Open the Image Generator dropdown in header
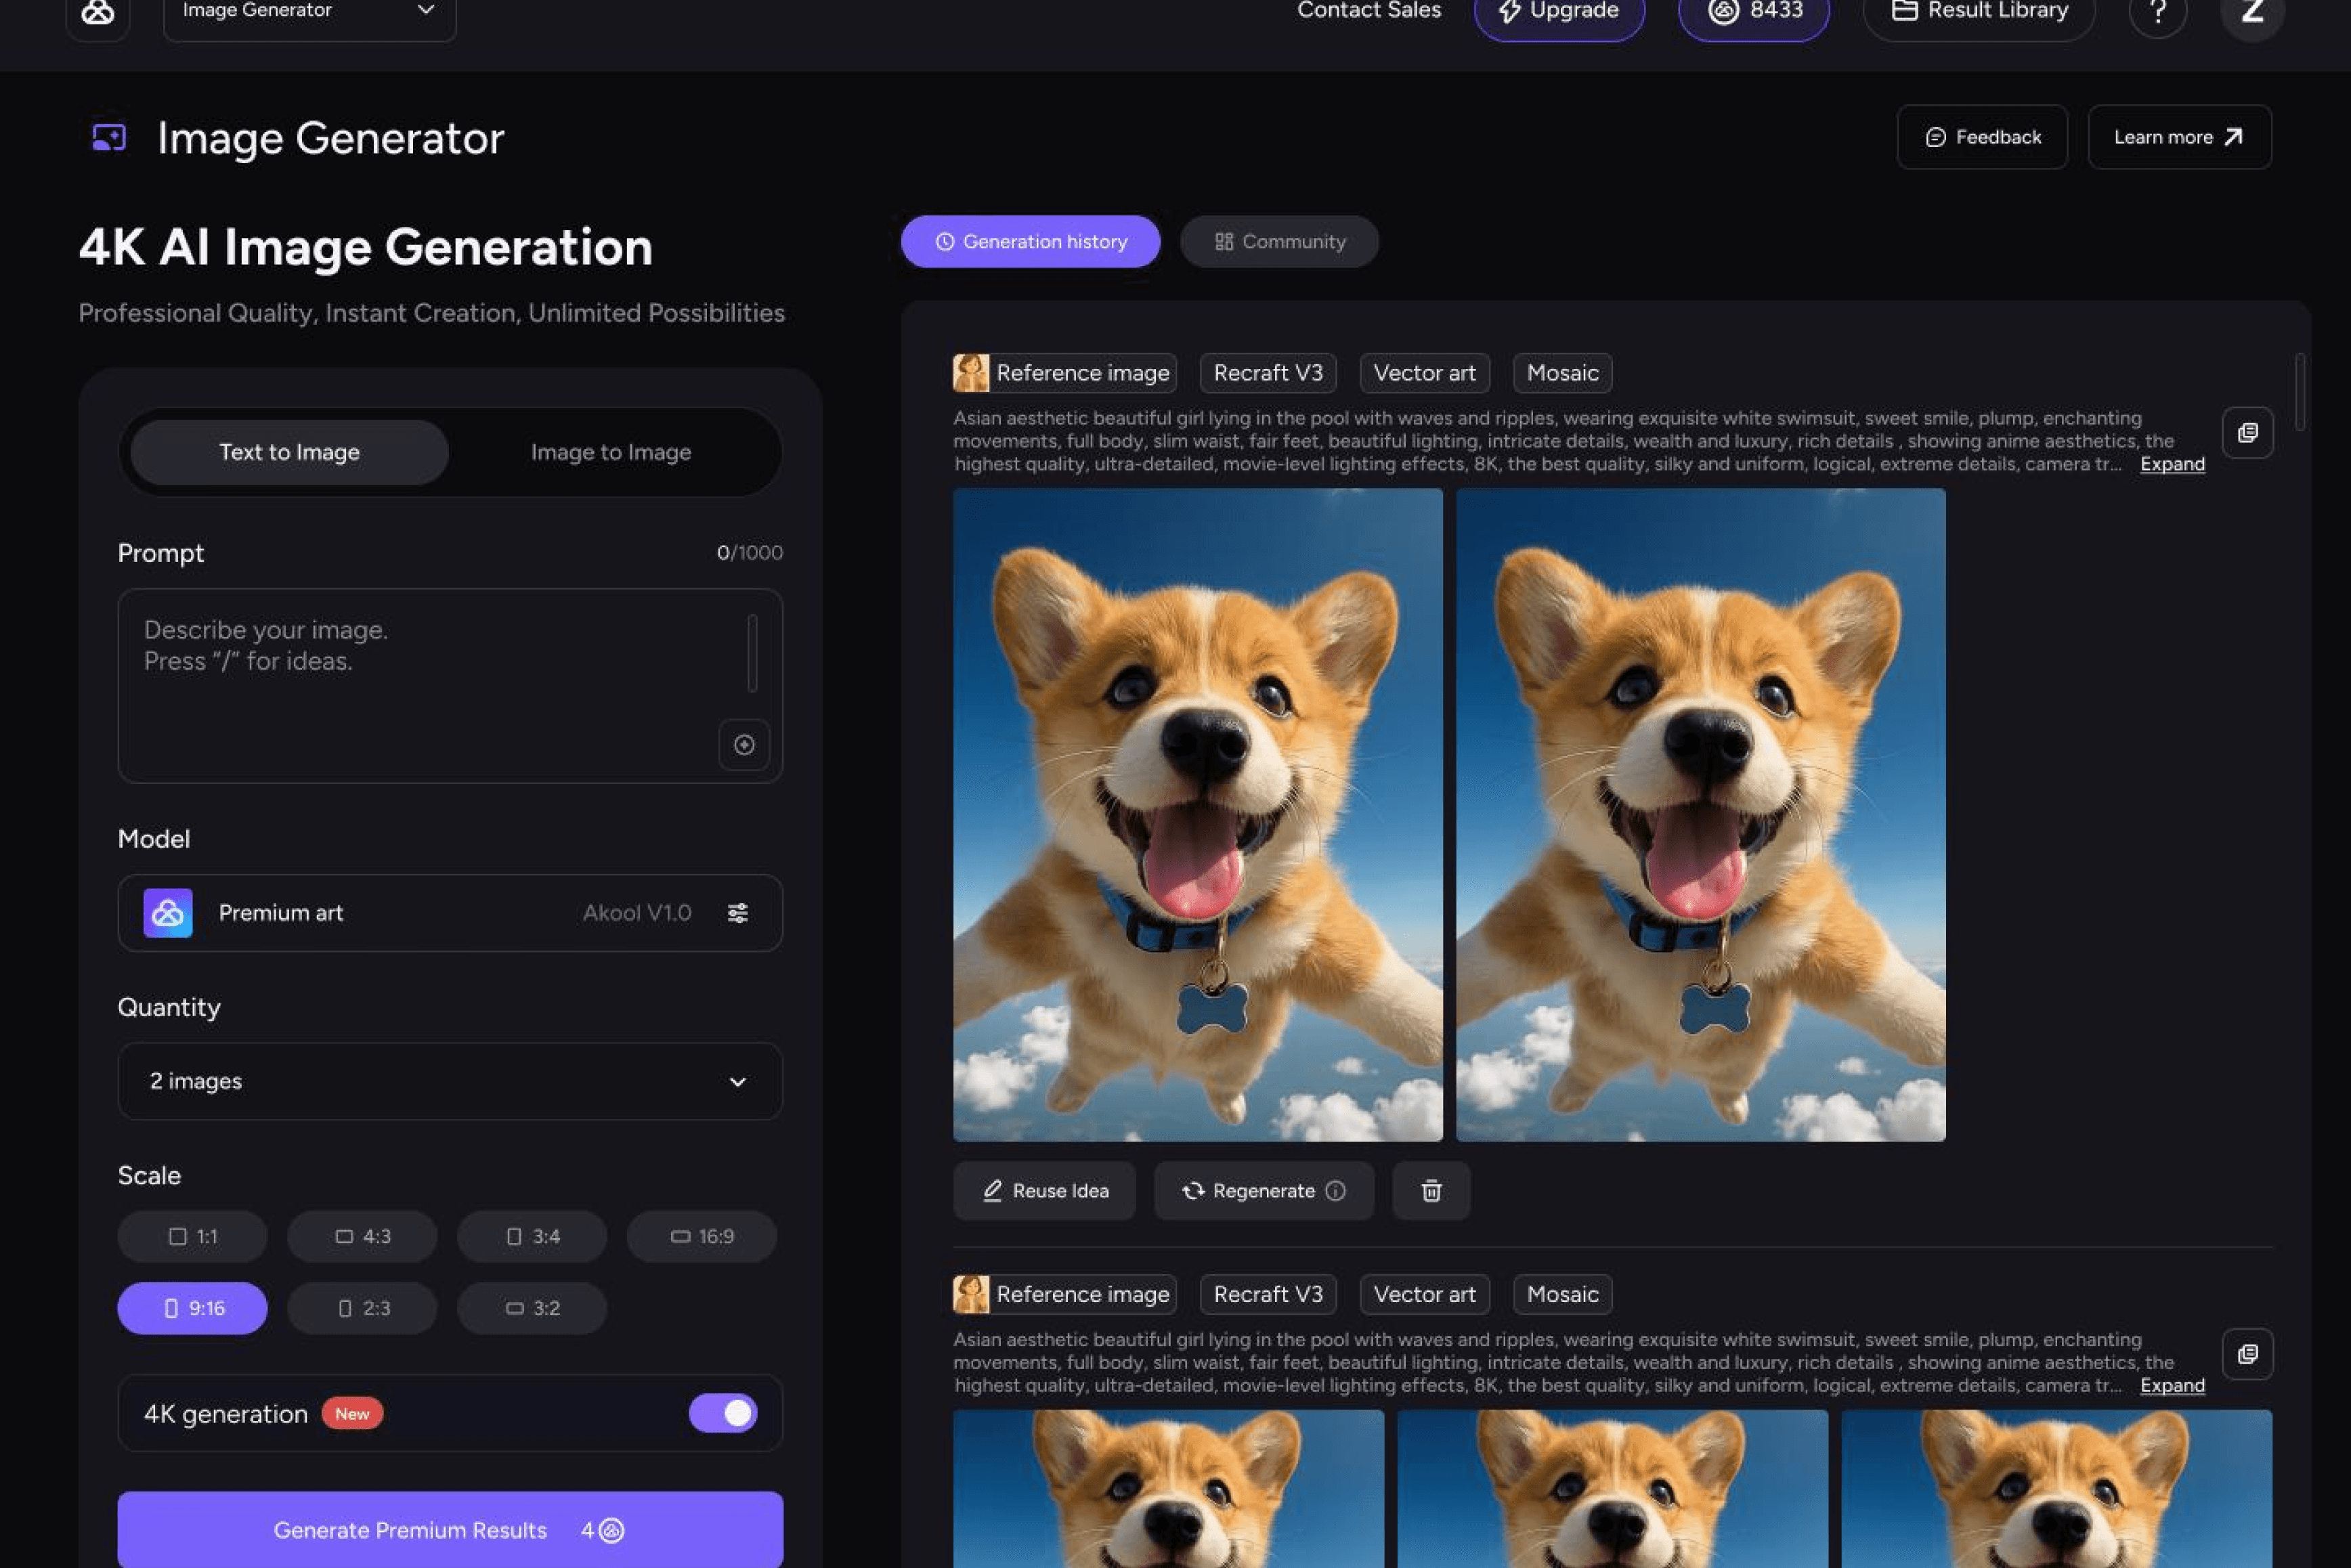 309,12
